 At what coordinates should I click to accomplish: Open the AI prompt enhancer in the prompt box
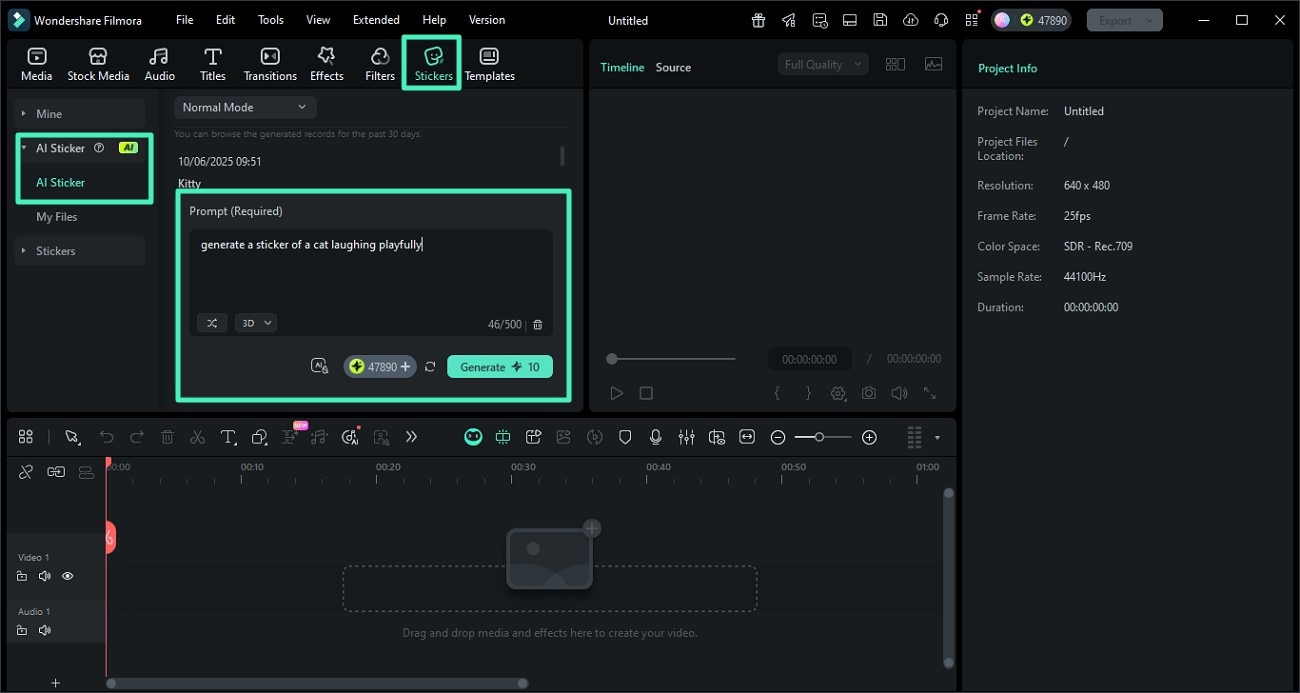tap(319, 366)
